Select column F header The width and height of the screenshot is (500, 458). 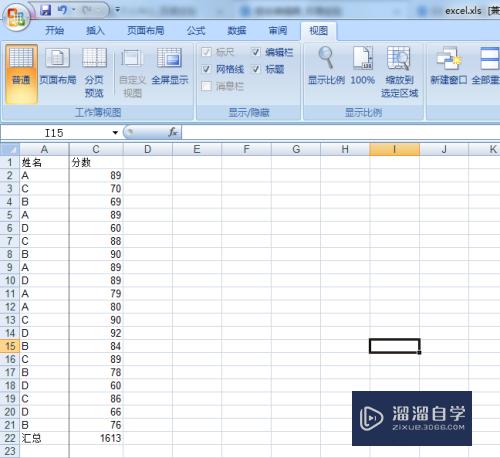point(246,149)
